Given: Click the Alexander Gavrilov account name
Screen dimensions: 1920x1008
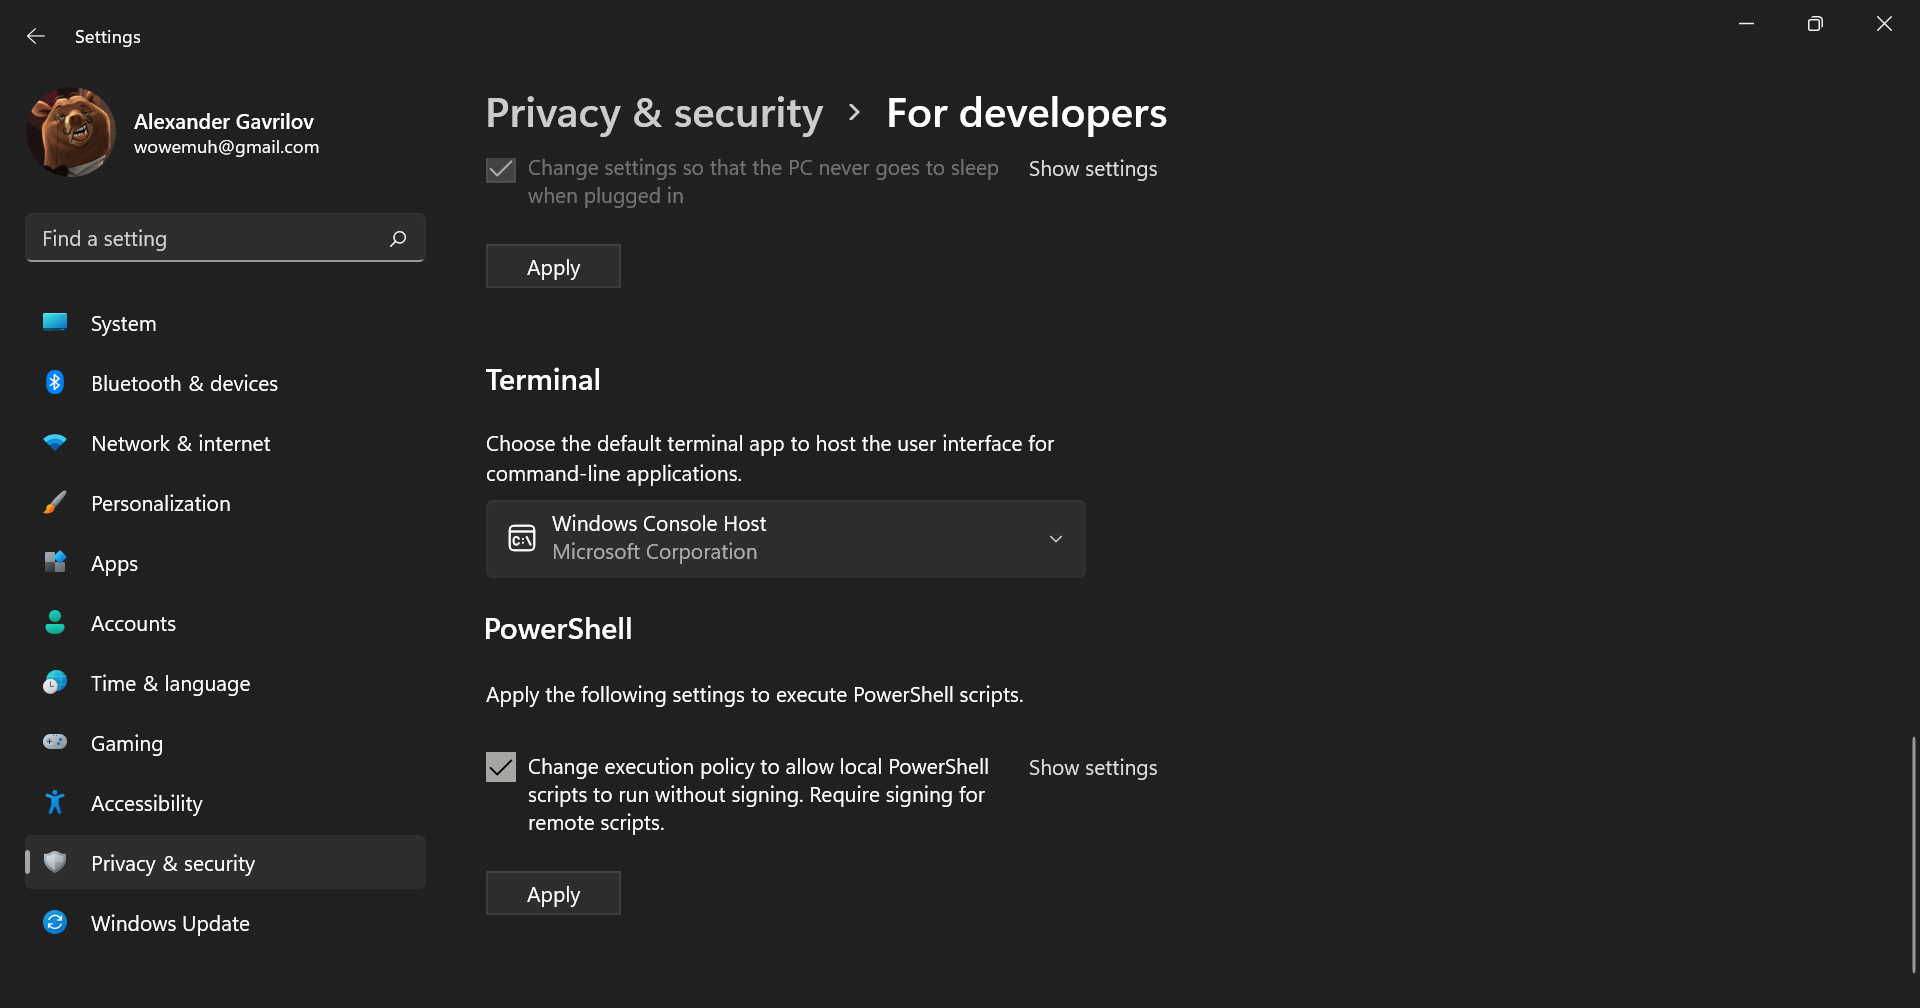Looking at the screenshot, I should (224, 121).
